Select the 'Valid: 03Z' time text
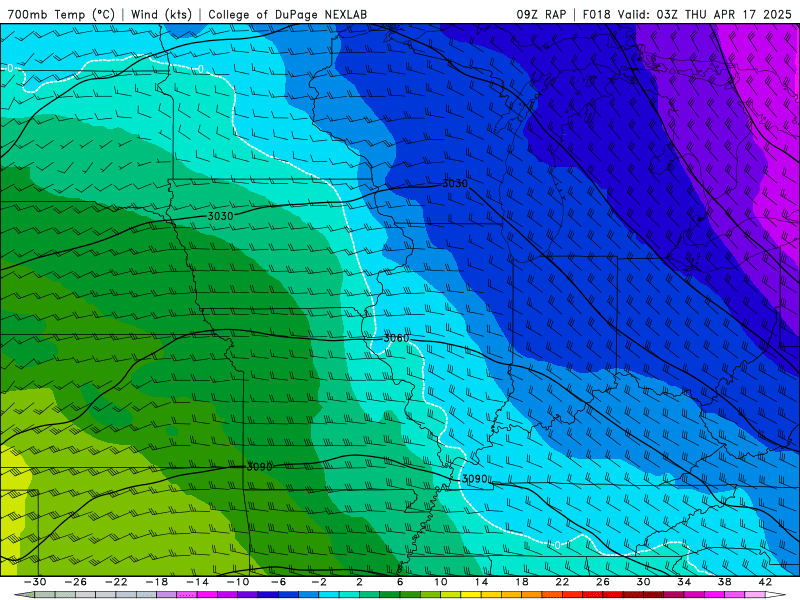The height and width of the screenshot is (600, 800). pos(648,14)
